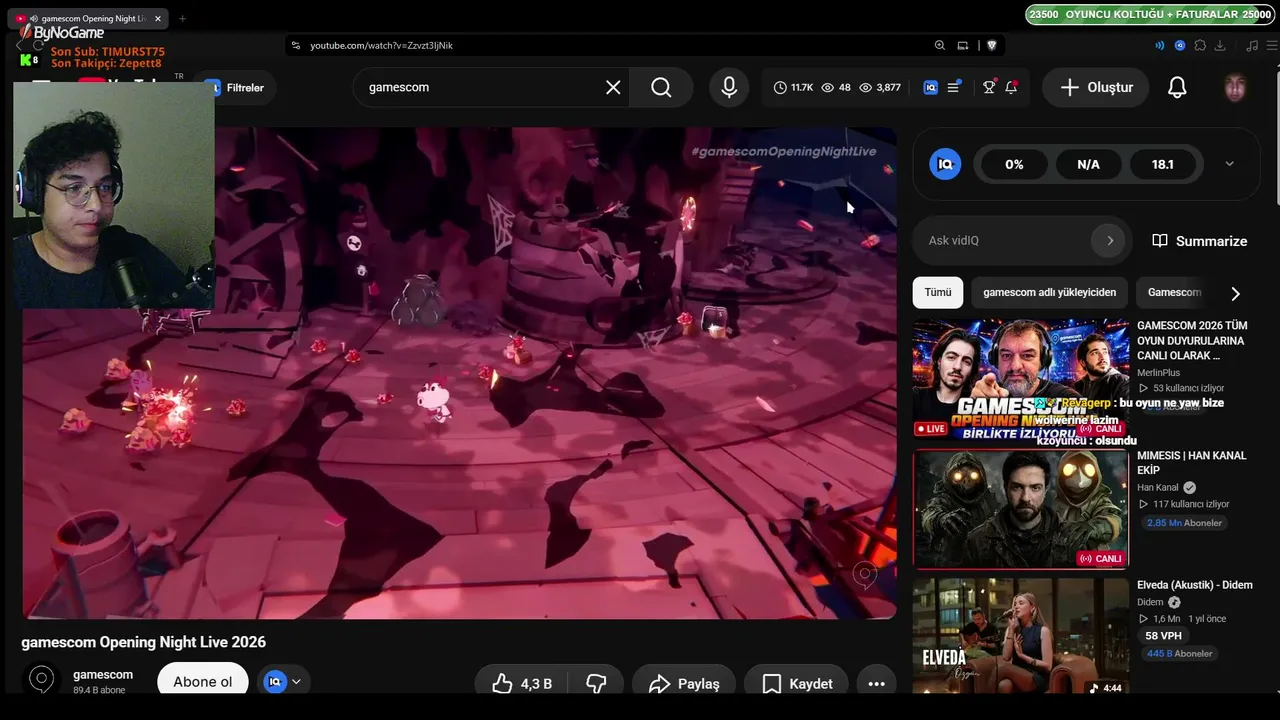Clear the gamescom search text
This screenshot has height=720, width=1280.
point(613,88)
